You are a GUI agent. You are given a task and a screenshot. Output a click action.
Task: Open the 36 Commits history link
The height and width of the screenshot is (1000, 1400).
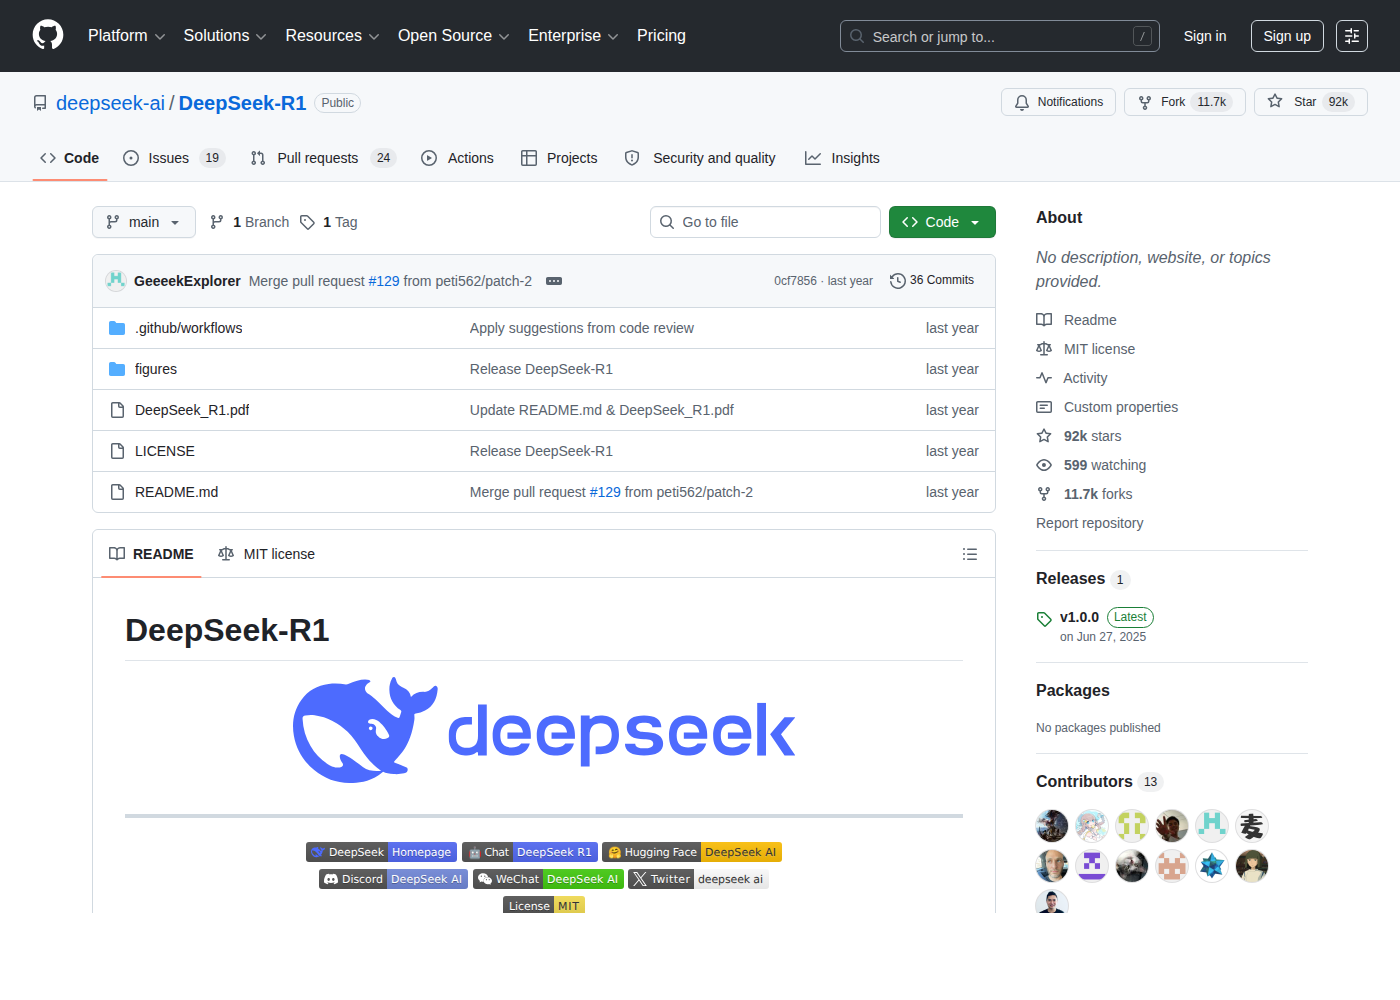(932, 280)
